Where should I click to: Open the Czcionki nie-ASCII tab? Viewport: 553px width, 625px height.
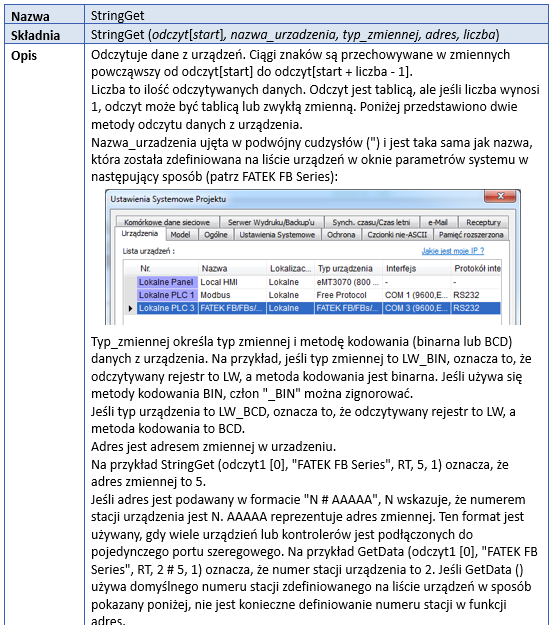tap(397, 235)
